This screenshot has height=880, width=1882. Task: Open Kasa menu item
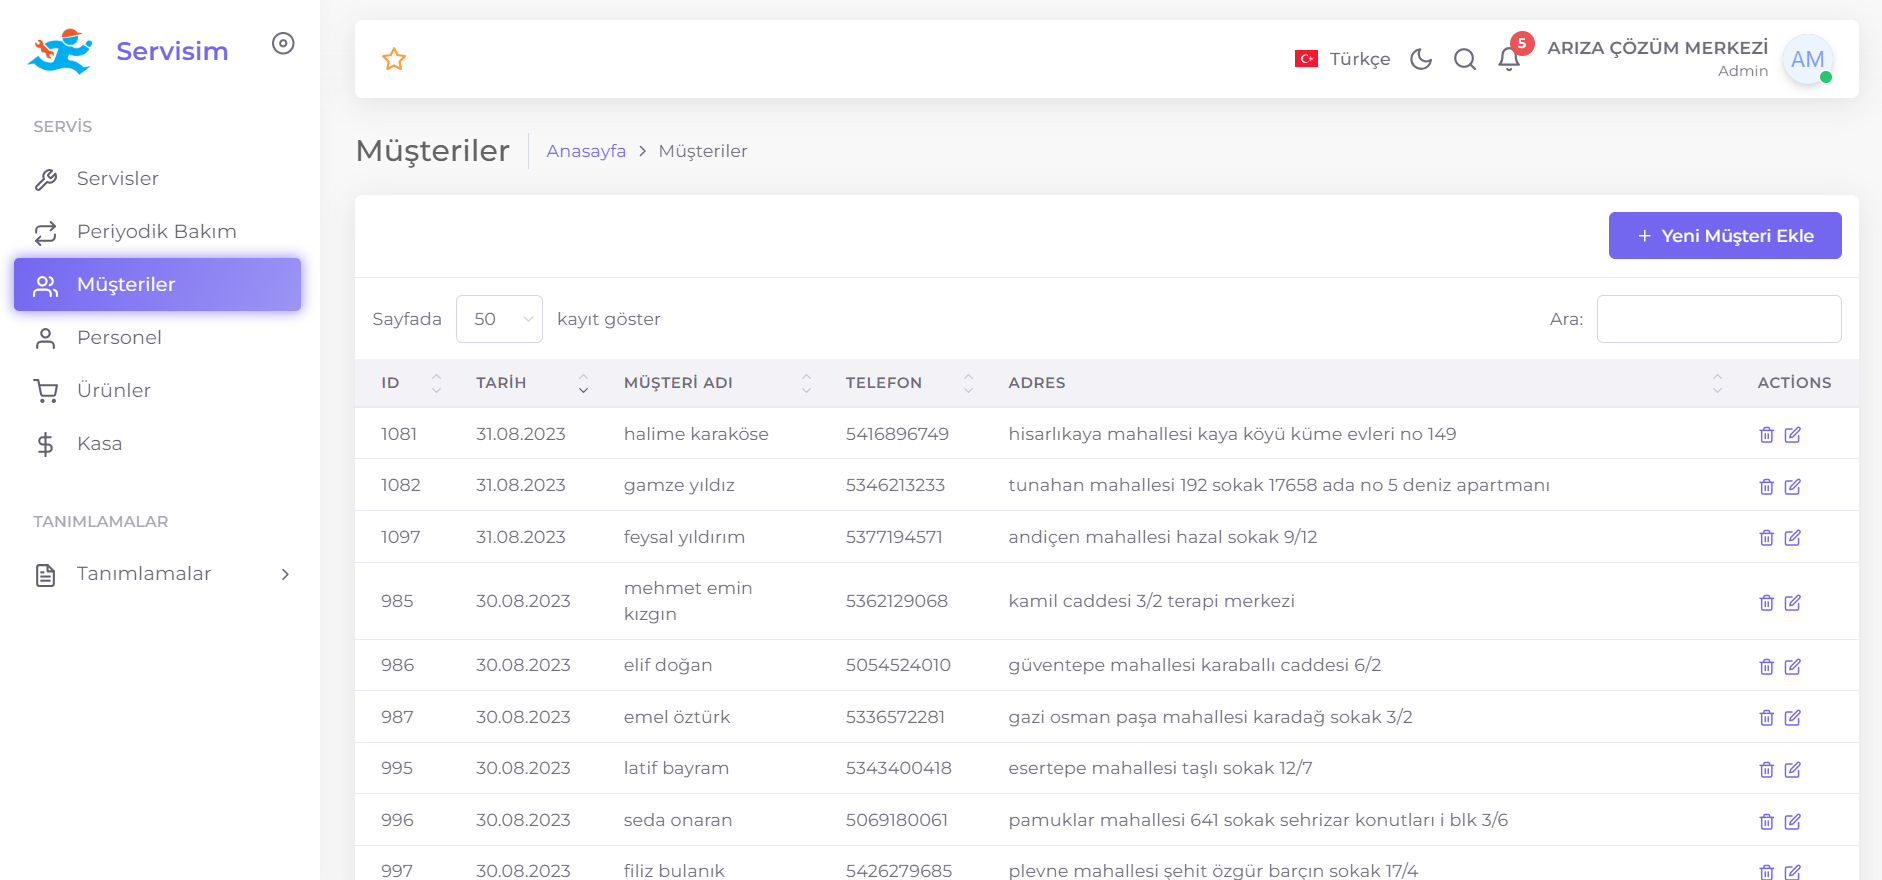[157, 444]
